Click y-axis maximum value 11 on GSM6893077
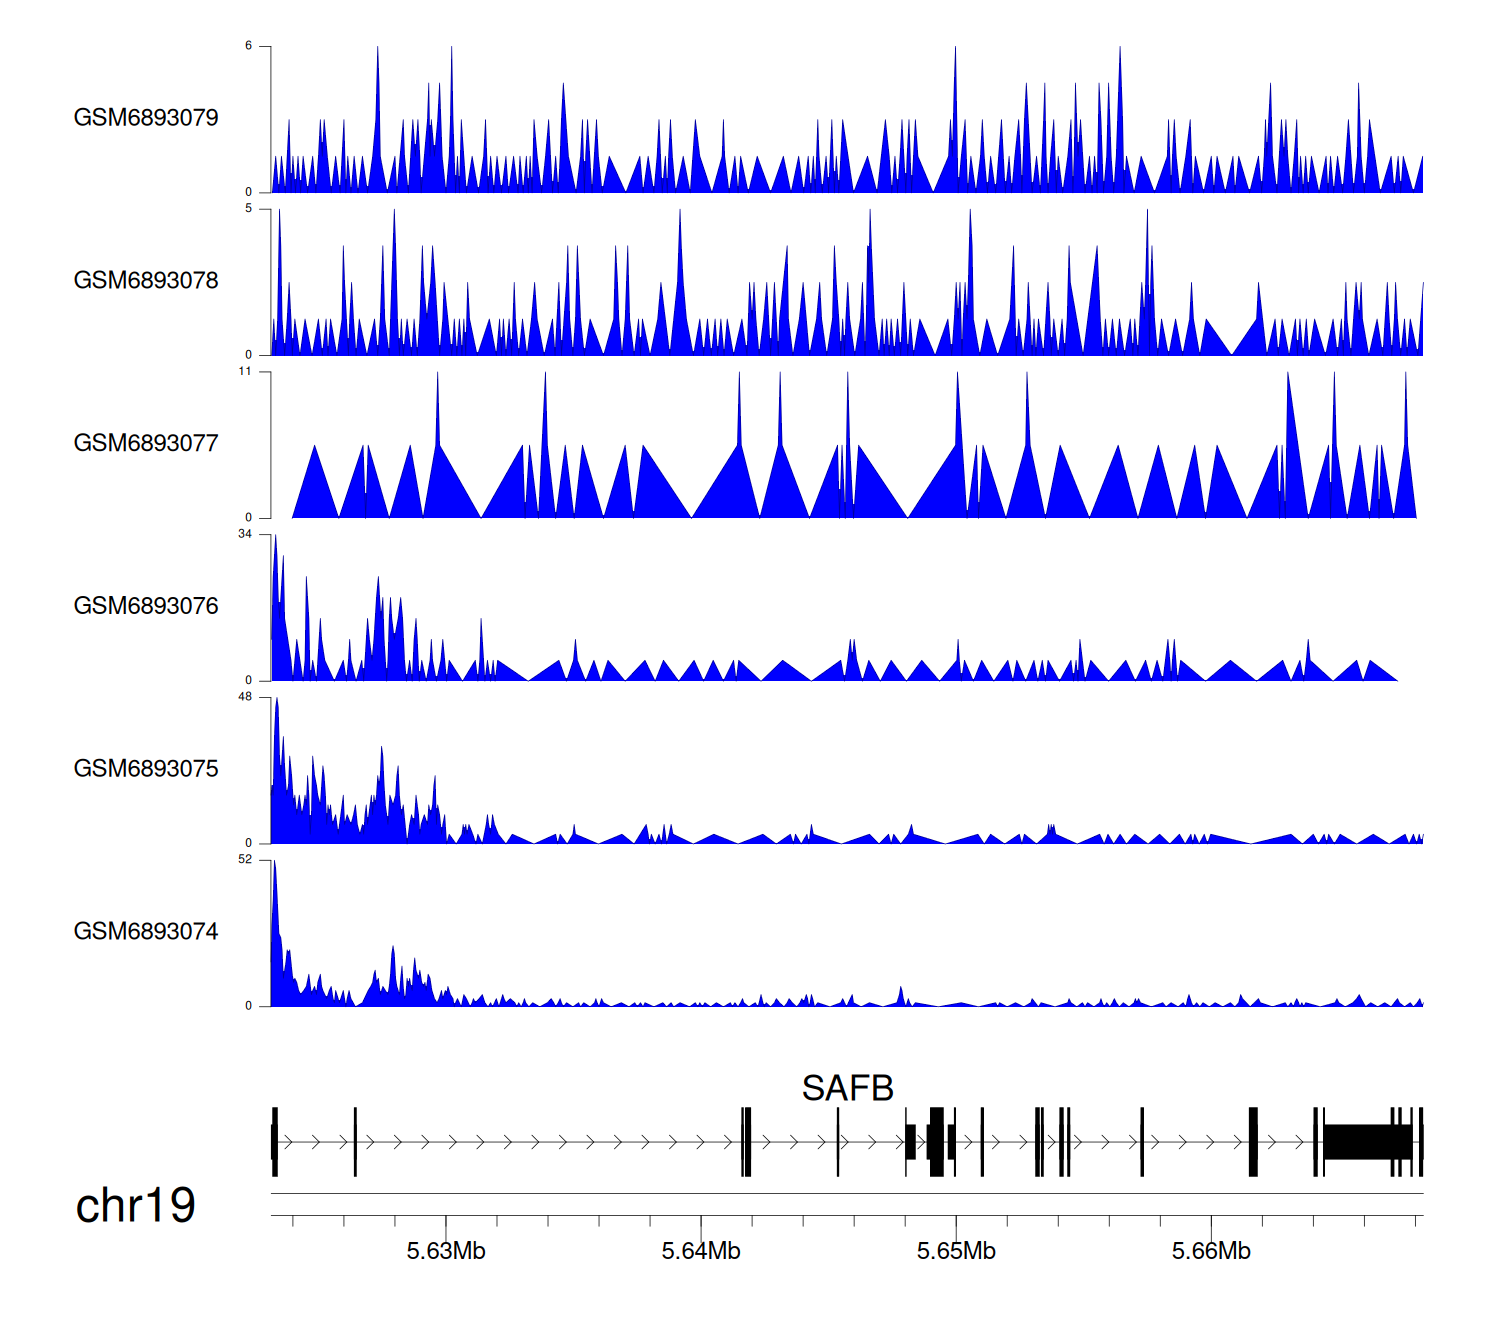This screenshot has width=1500, height=1320. (245, 372)
